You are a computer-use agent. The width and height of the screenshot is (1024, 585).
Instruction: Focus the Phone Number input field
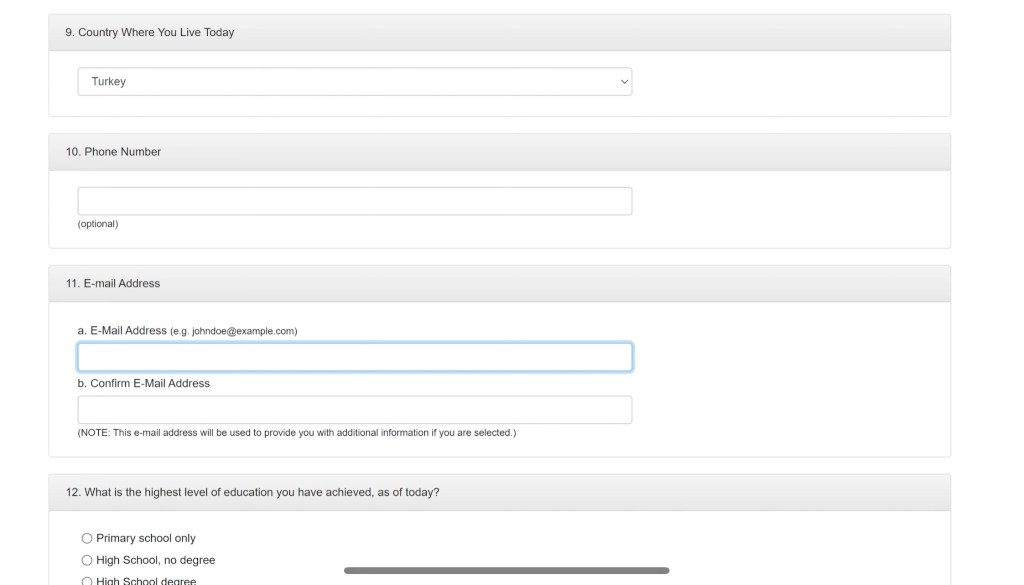354,201
